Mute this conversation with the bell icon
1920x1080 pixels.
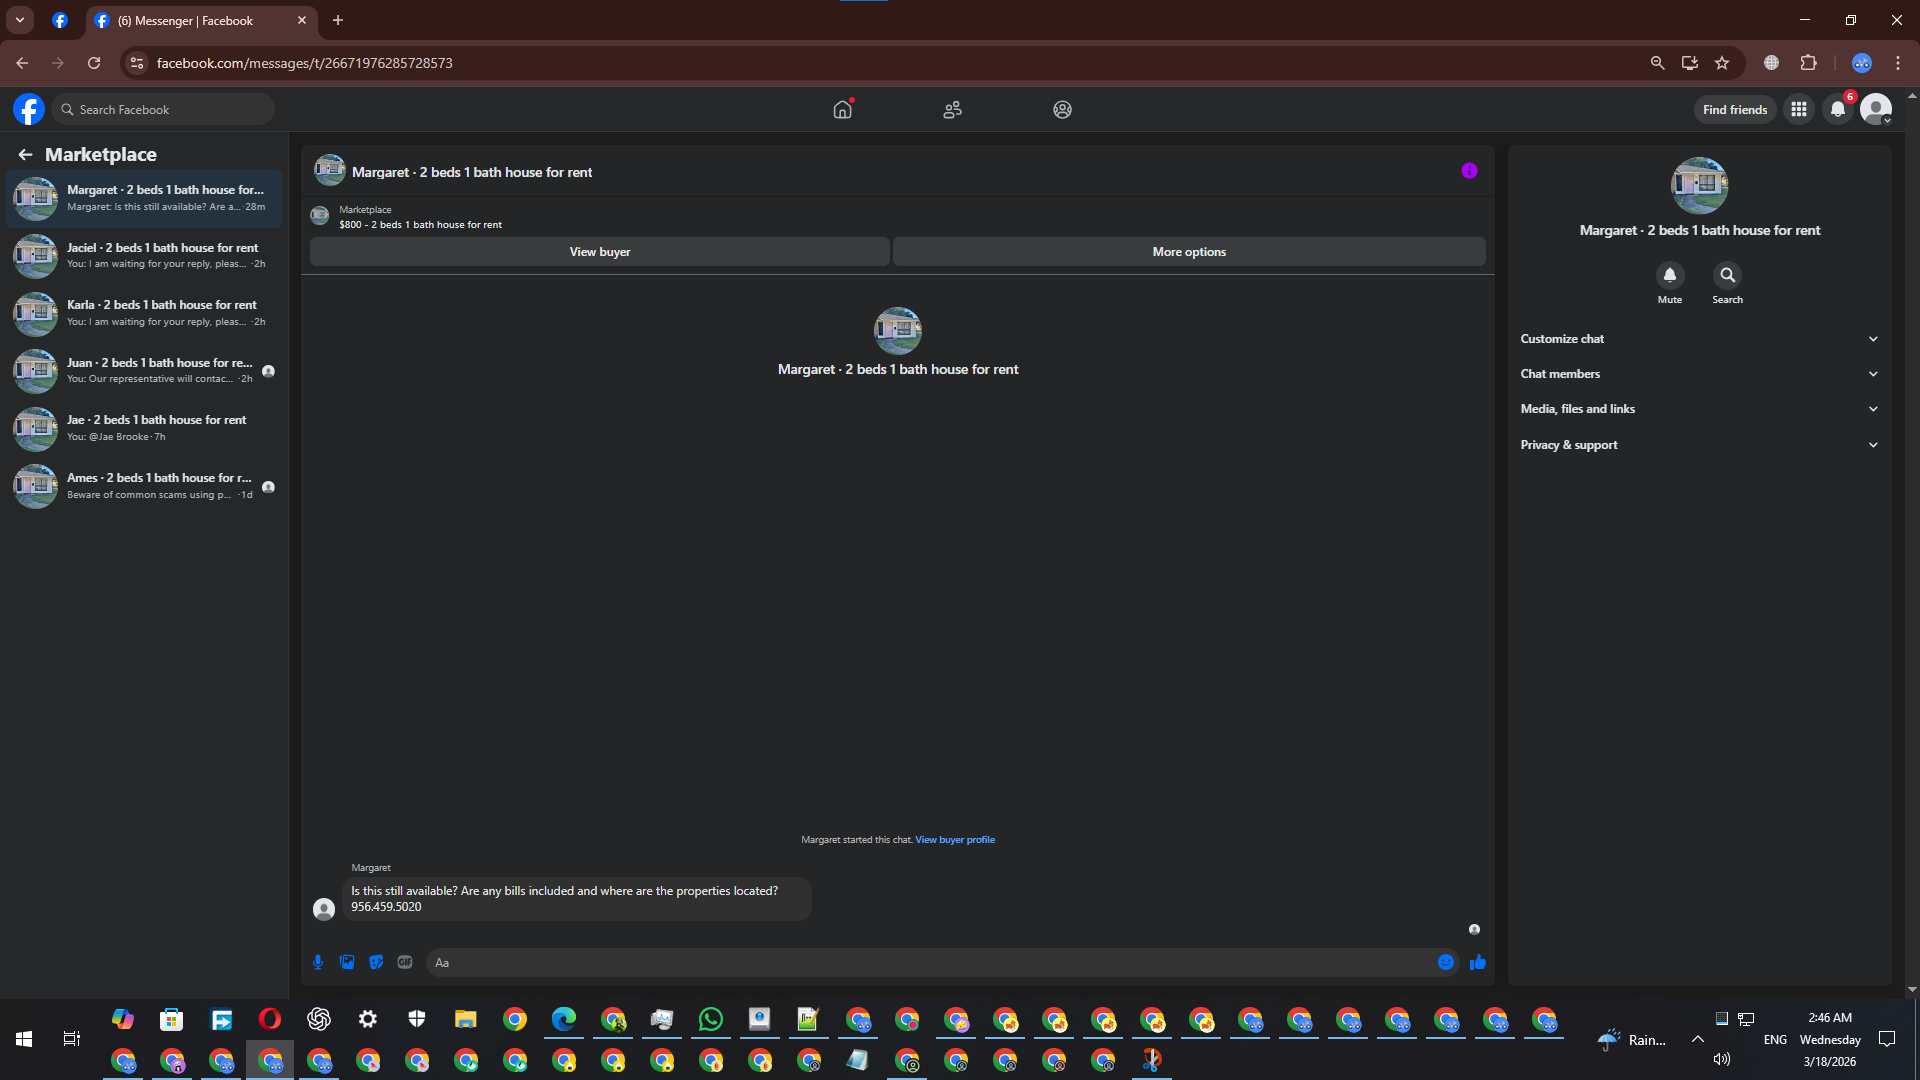pyautogui.click(x=1670, y=275)
